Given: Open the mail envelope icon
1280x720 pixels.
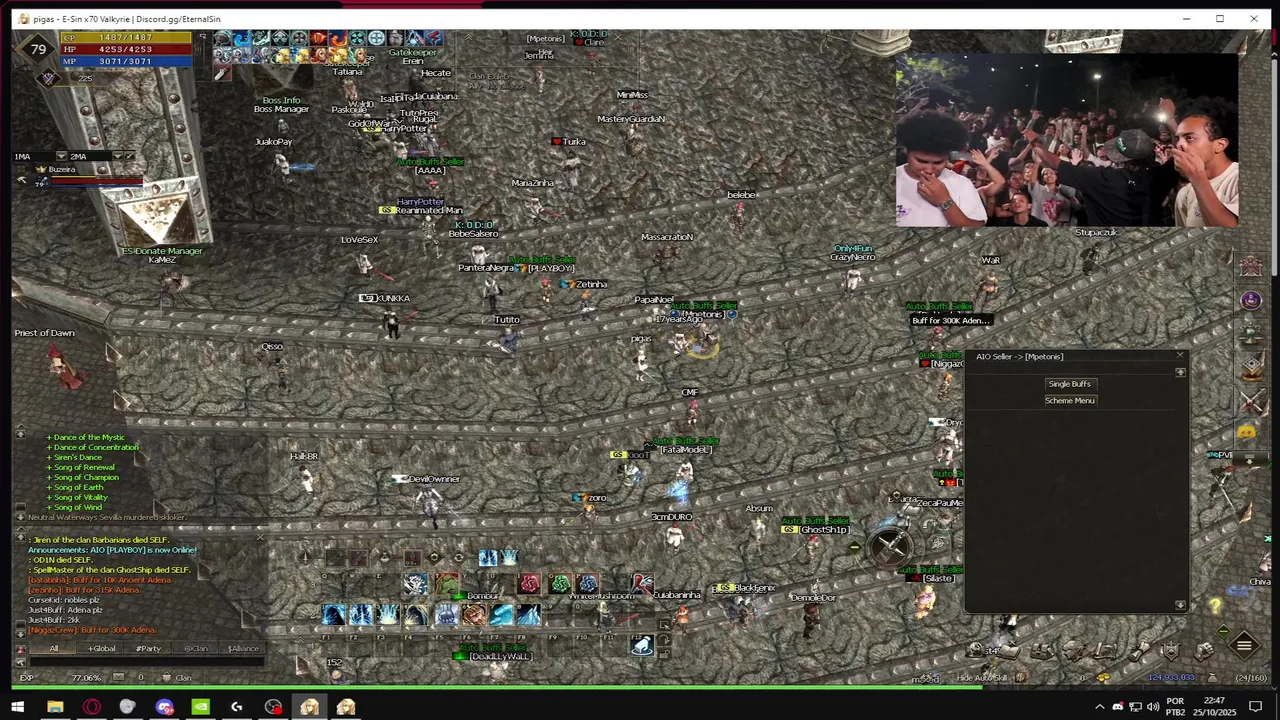Looking at the screenshot, I should point(118,676).
